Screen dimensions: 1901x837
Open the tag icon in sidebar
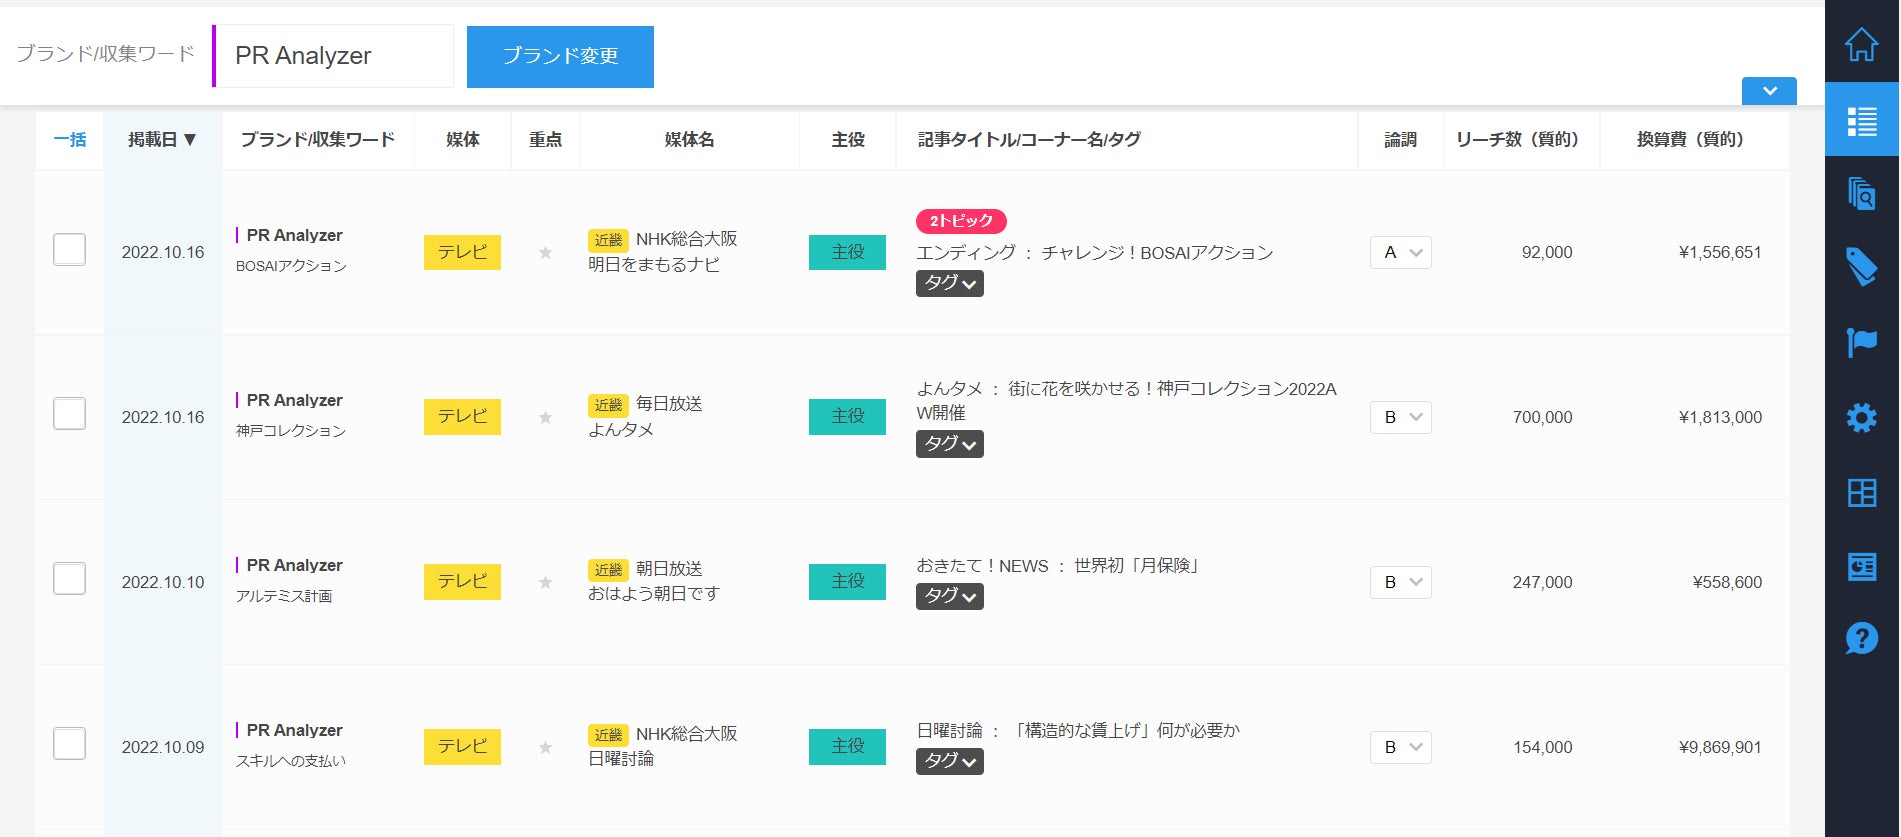coord(1861,267)
